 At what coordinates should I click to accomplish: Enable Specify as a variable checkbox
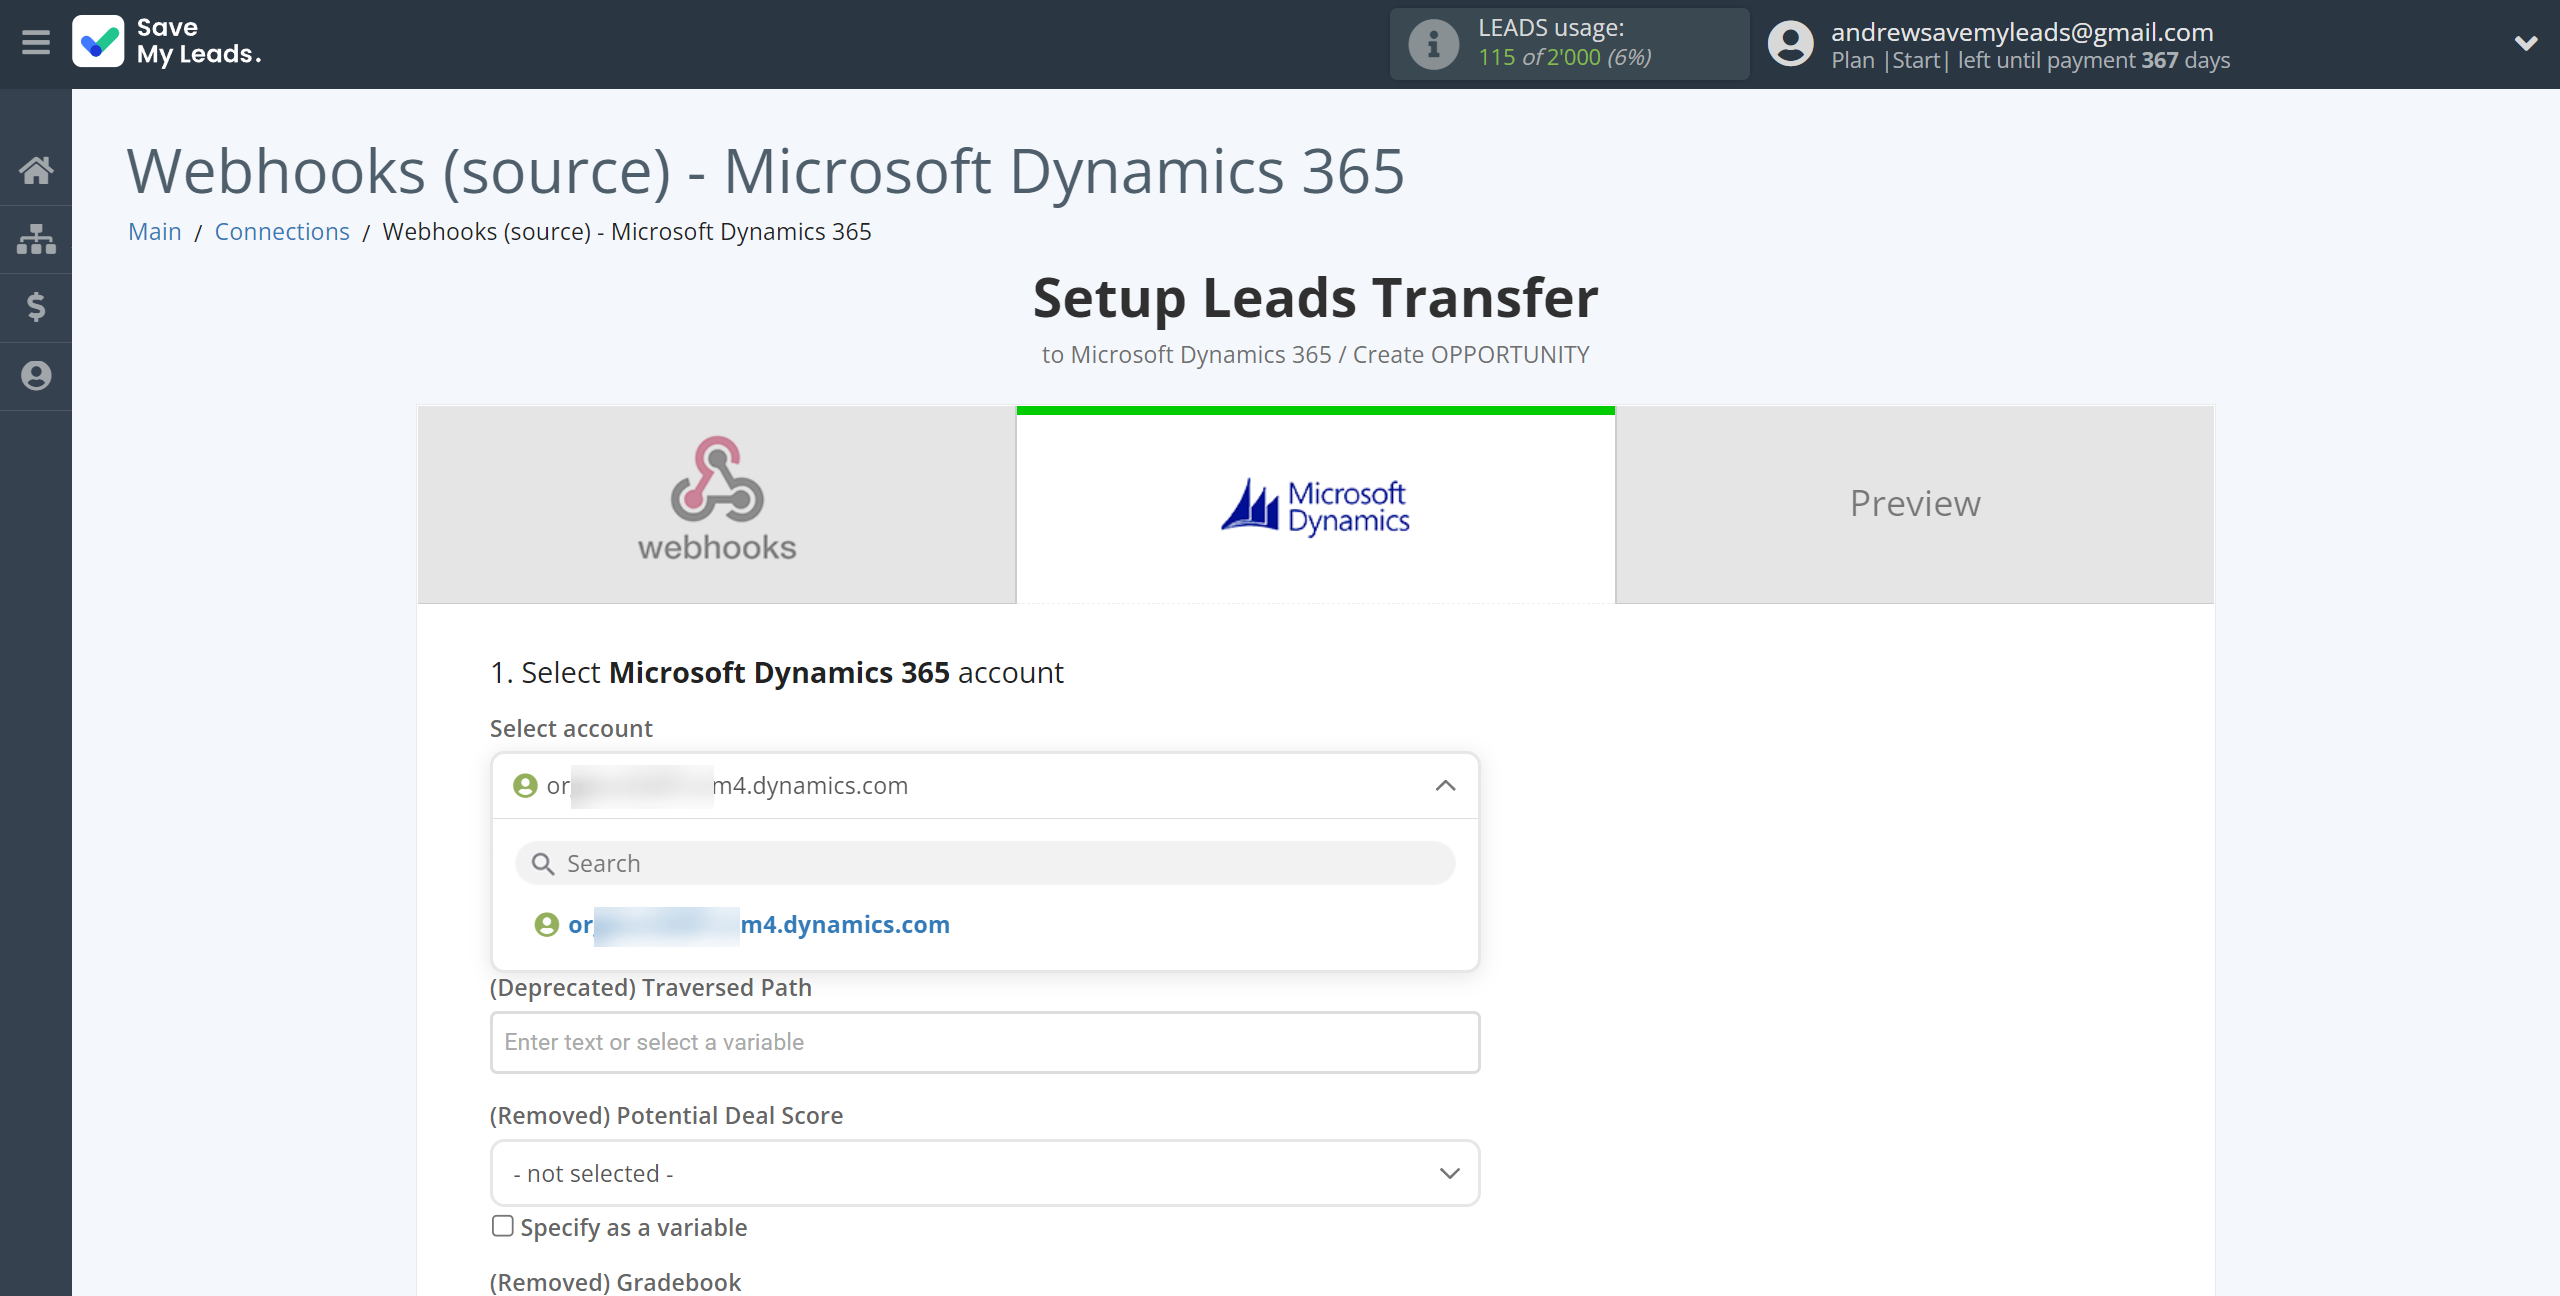point(503,1226)
